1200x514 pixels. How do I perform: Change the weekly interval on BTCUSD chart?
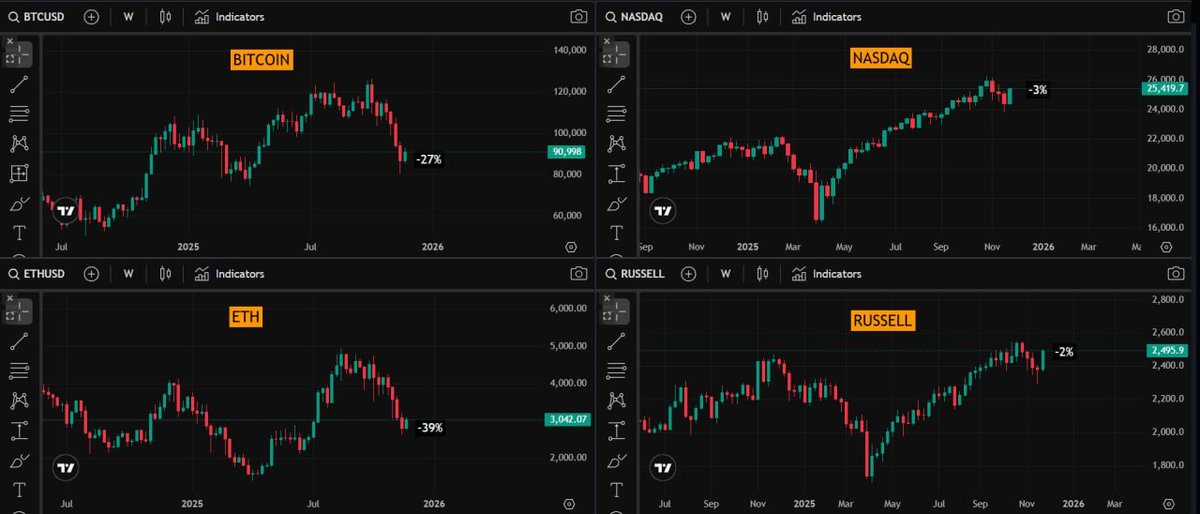click(128, 17)
